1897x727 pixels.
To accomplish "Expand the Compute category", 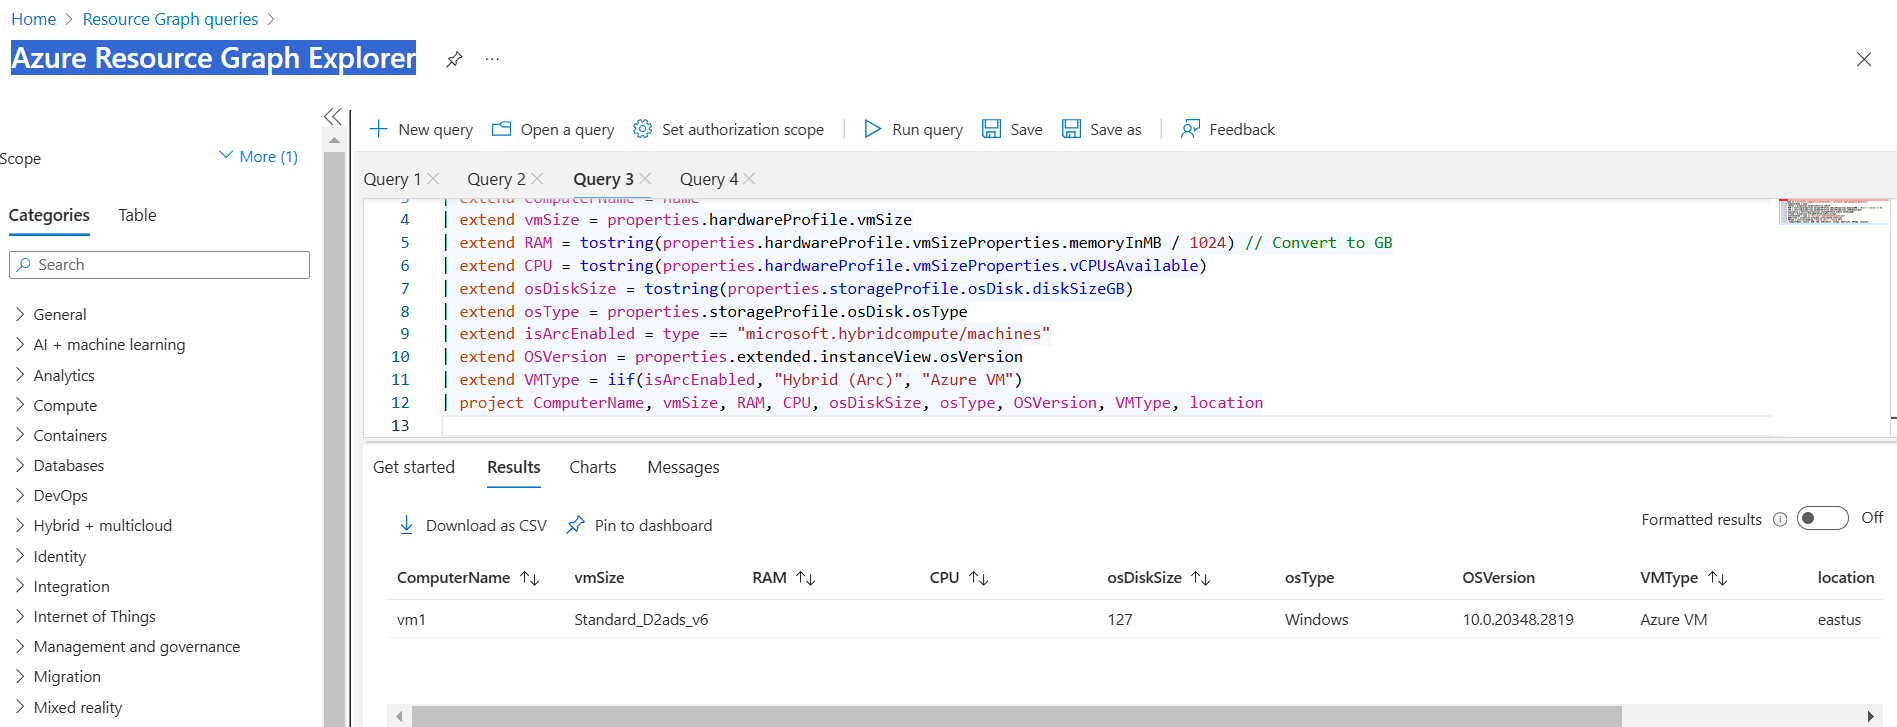I will click(x=19, y=405).
